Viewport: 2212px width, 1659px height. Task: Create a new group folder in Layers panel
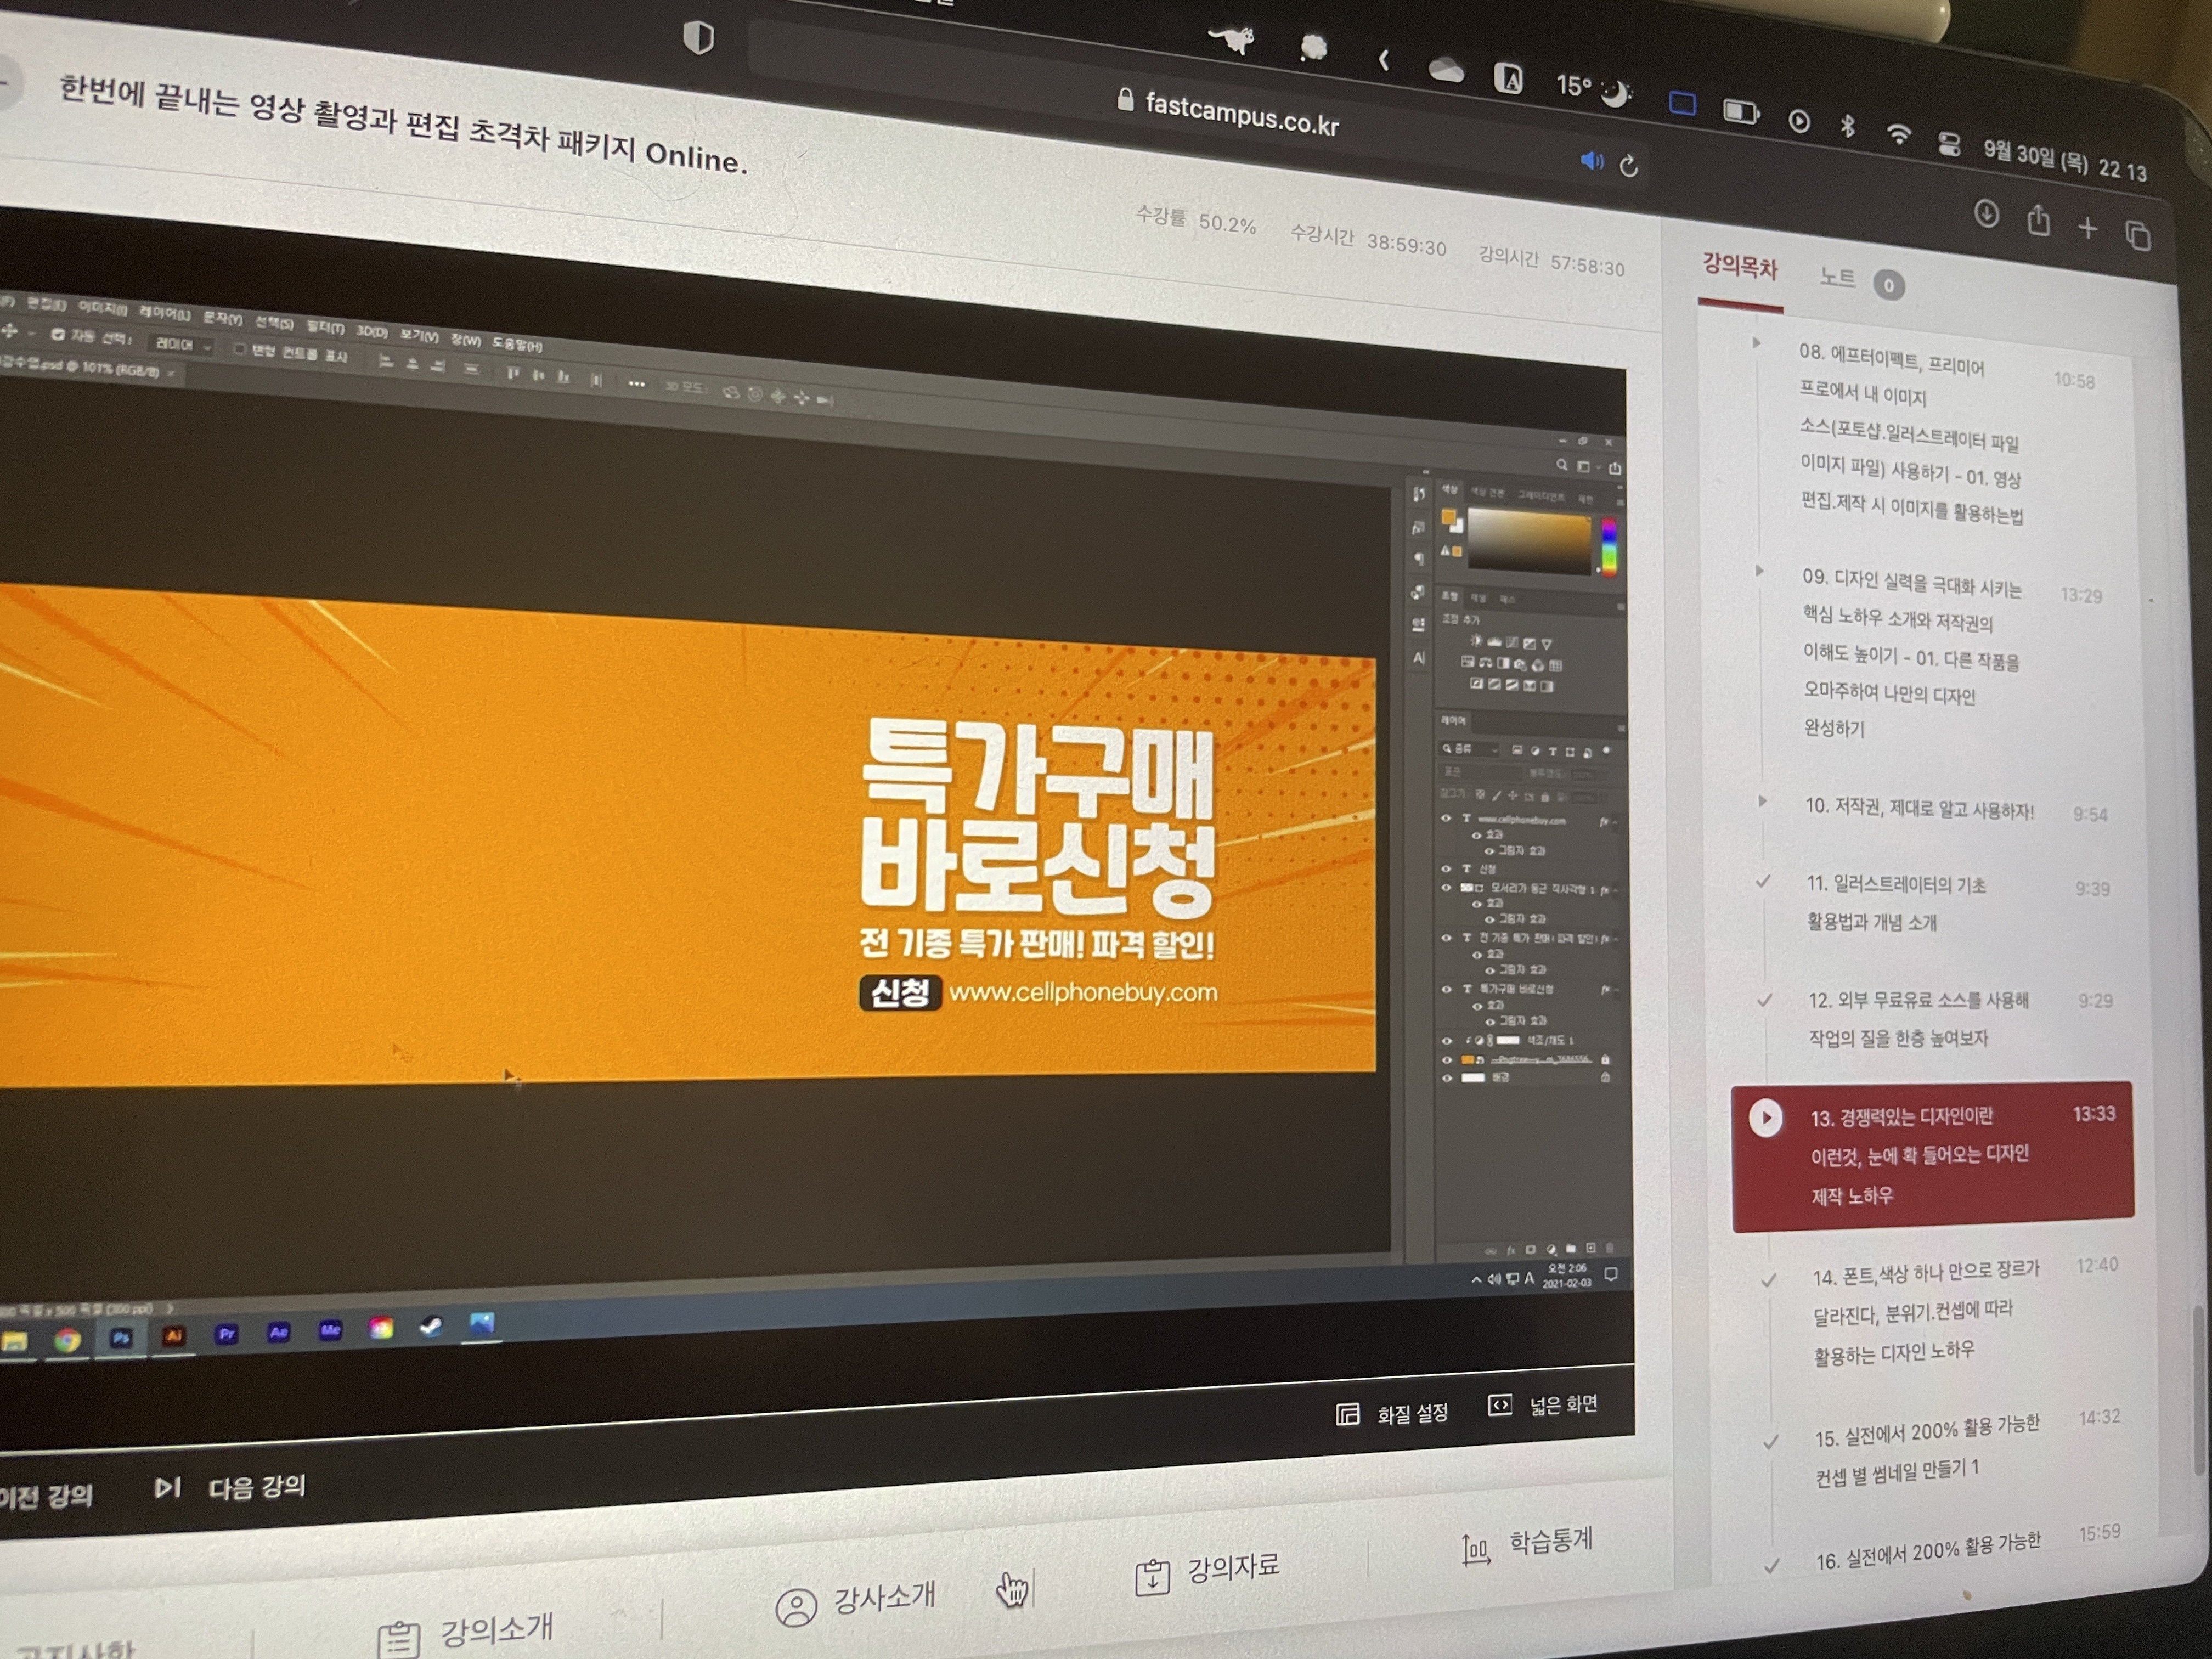pos(1571,1248)
